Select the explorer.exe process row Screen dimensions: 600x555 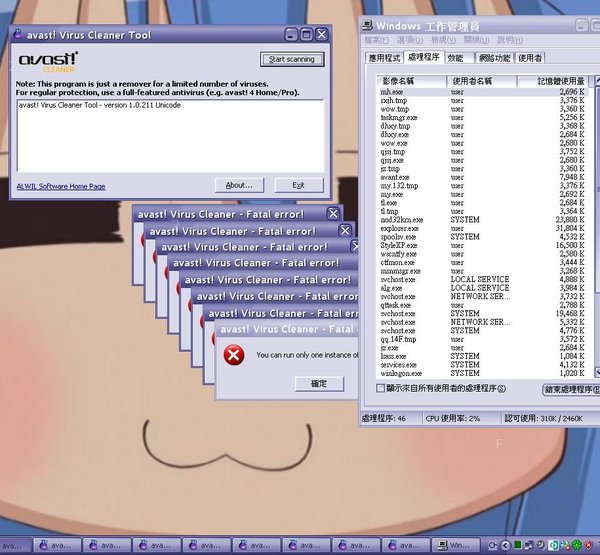484,228
